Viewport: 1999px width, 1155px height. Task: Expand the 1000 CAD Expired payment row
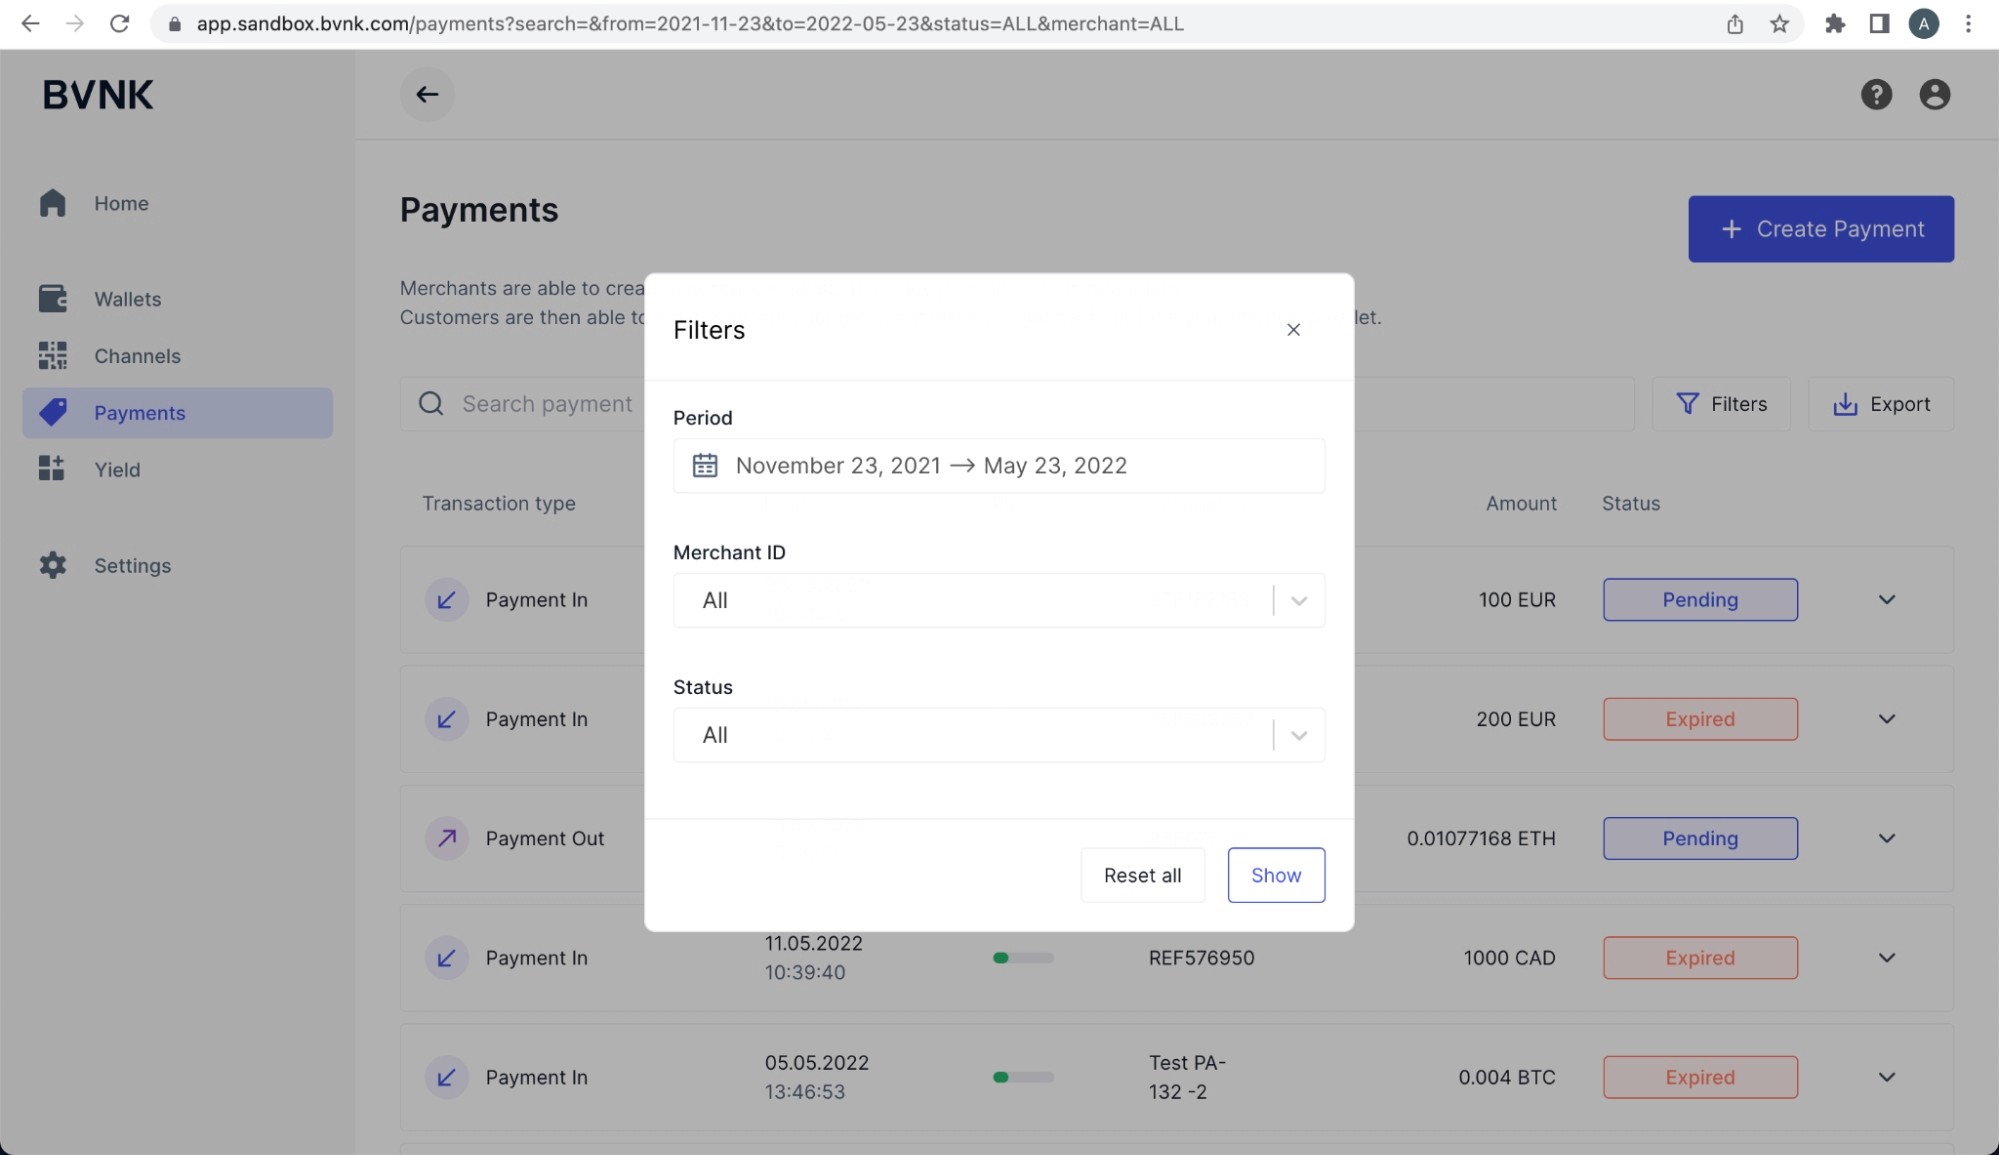(1886, 958)
